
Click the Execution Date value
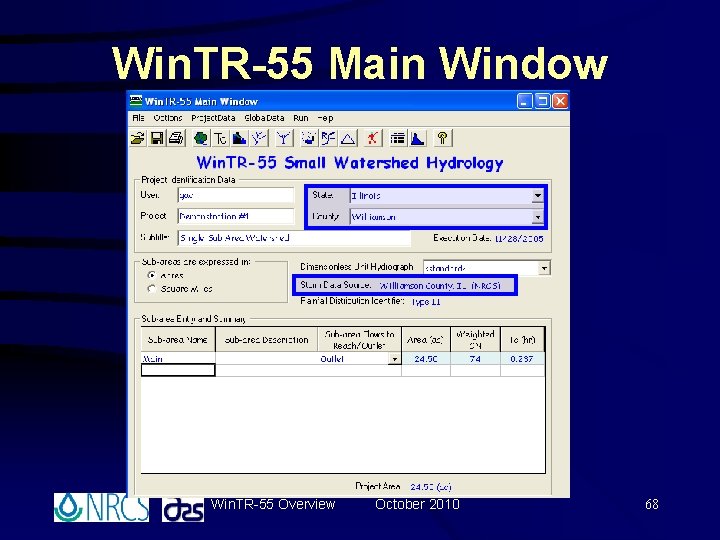point(519,238)
